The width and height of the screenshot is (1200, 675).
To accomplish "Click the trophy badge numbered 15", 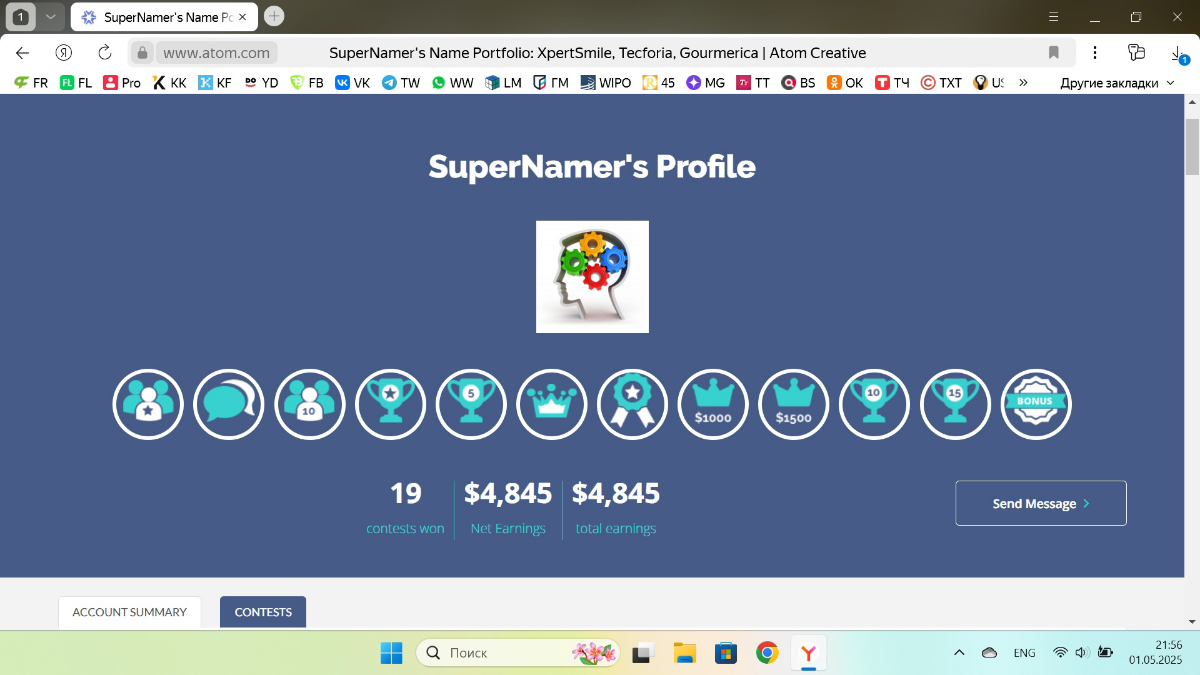I will click(955, 404).
